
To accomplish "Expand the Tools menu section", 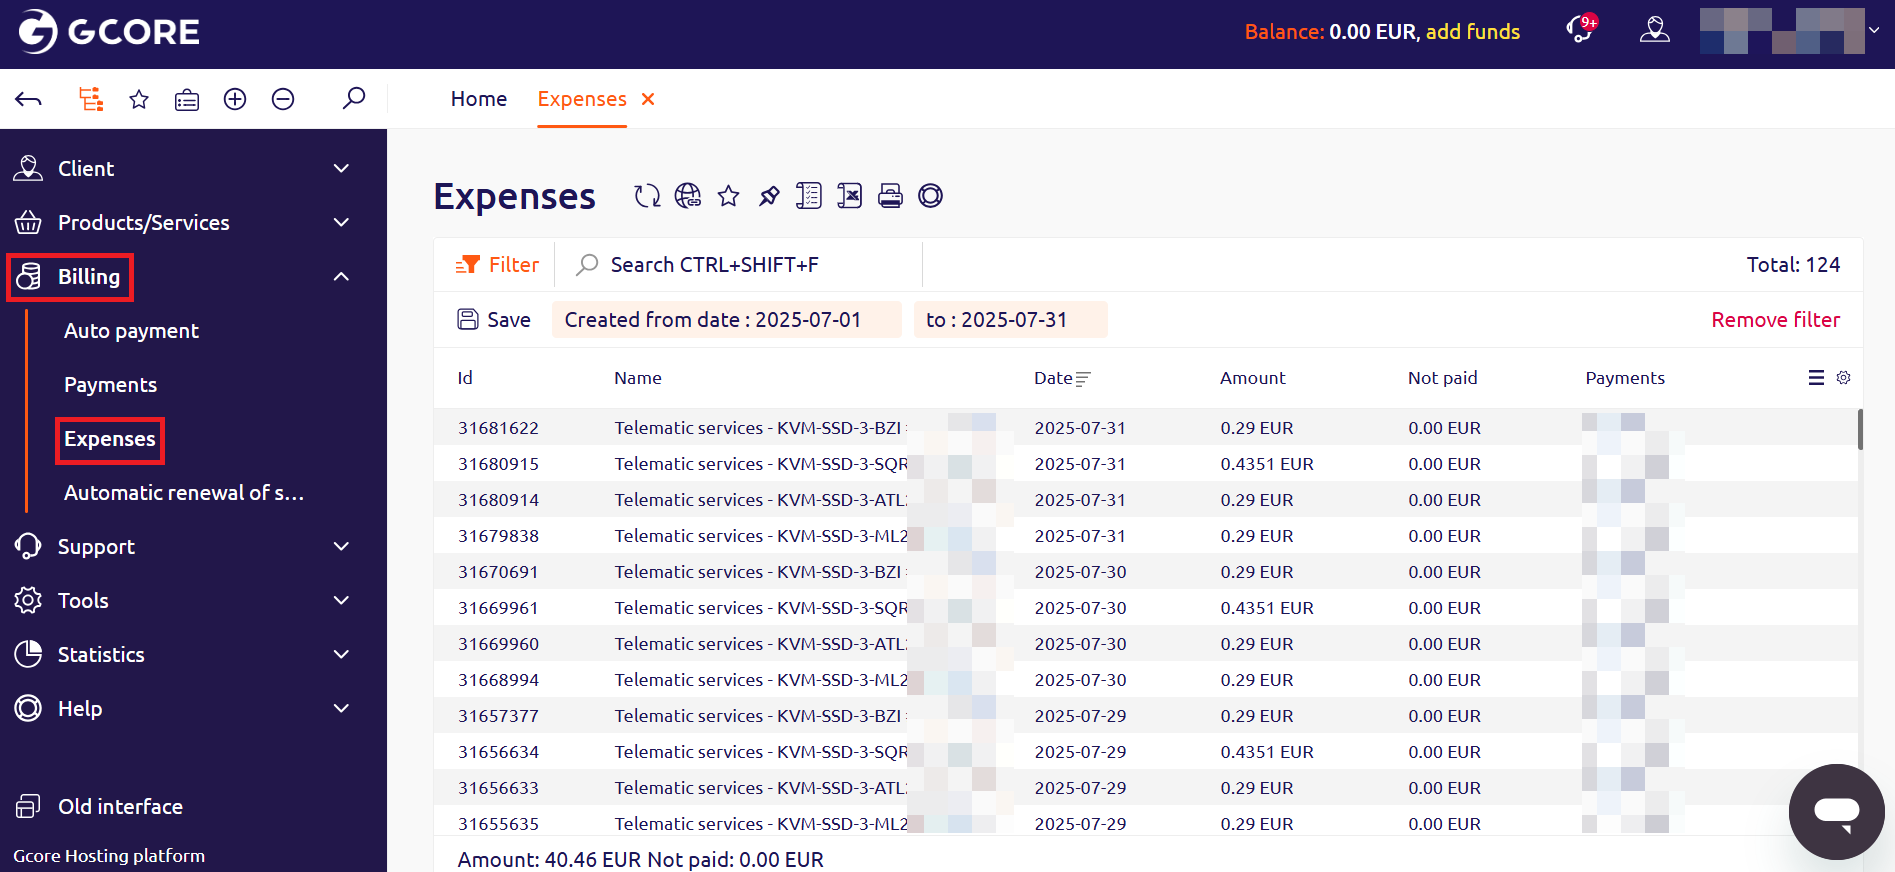I will coord(341,600).
